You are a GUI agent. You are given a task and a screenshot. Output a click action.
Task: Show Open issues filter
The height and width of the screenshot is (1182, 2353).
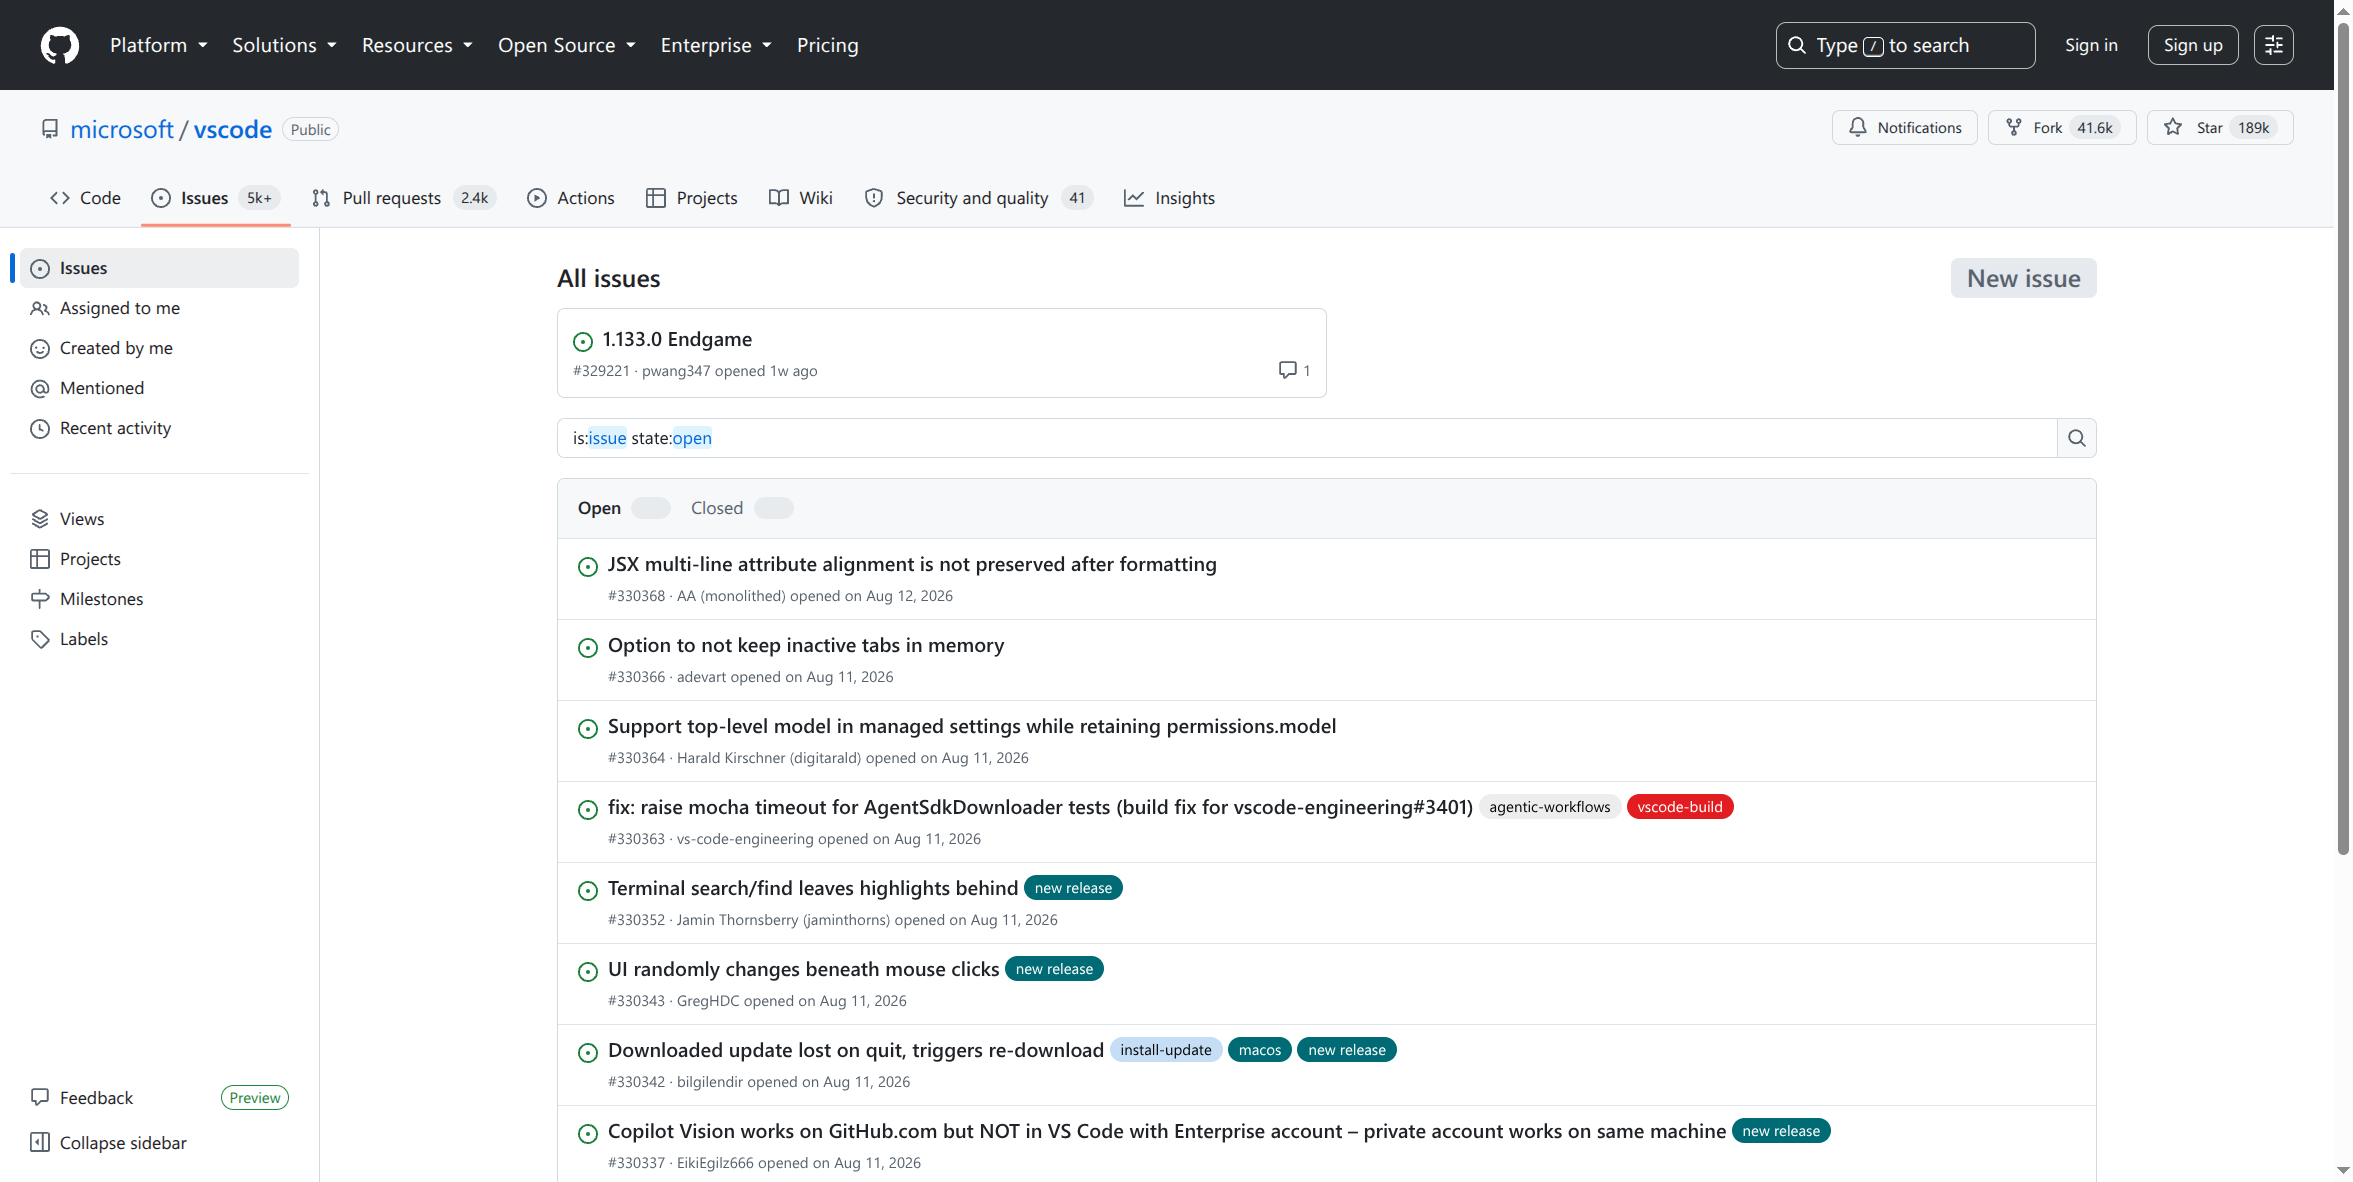click(x=623, y=508)
